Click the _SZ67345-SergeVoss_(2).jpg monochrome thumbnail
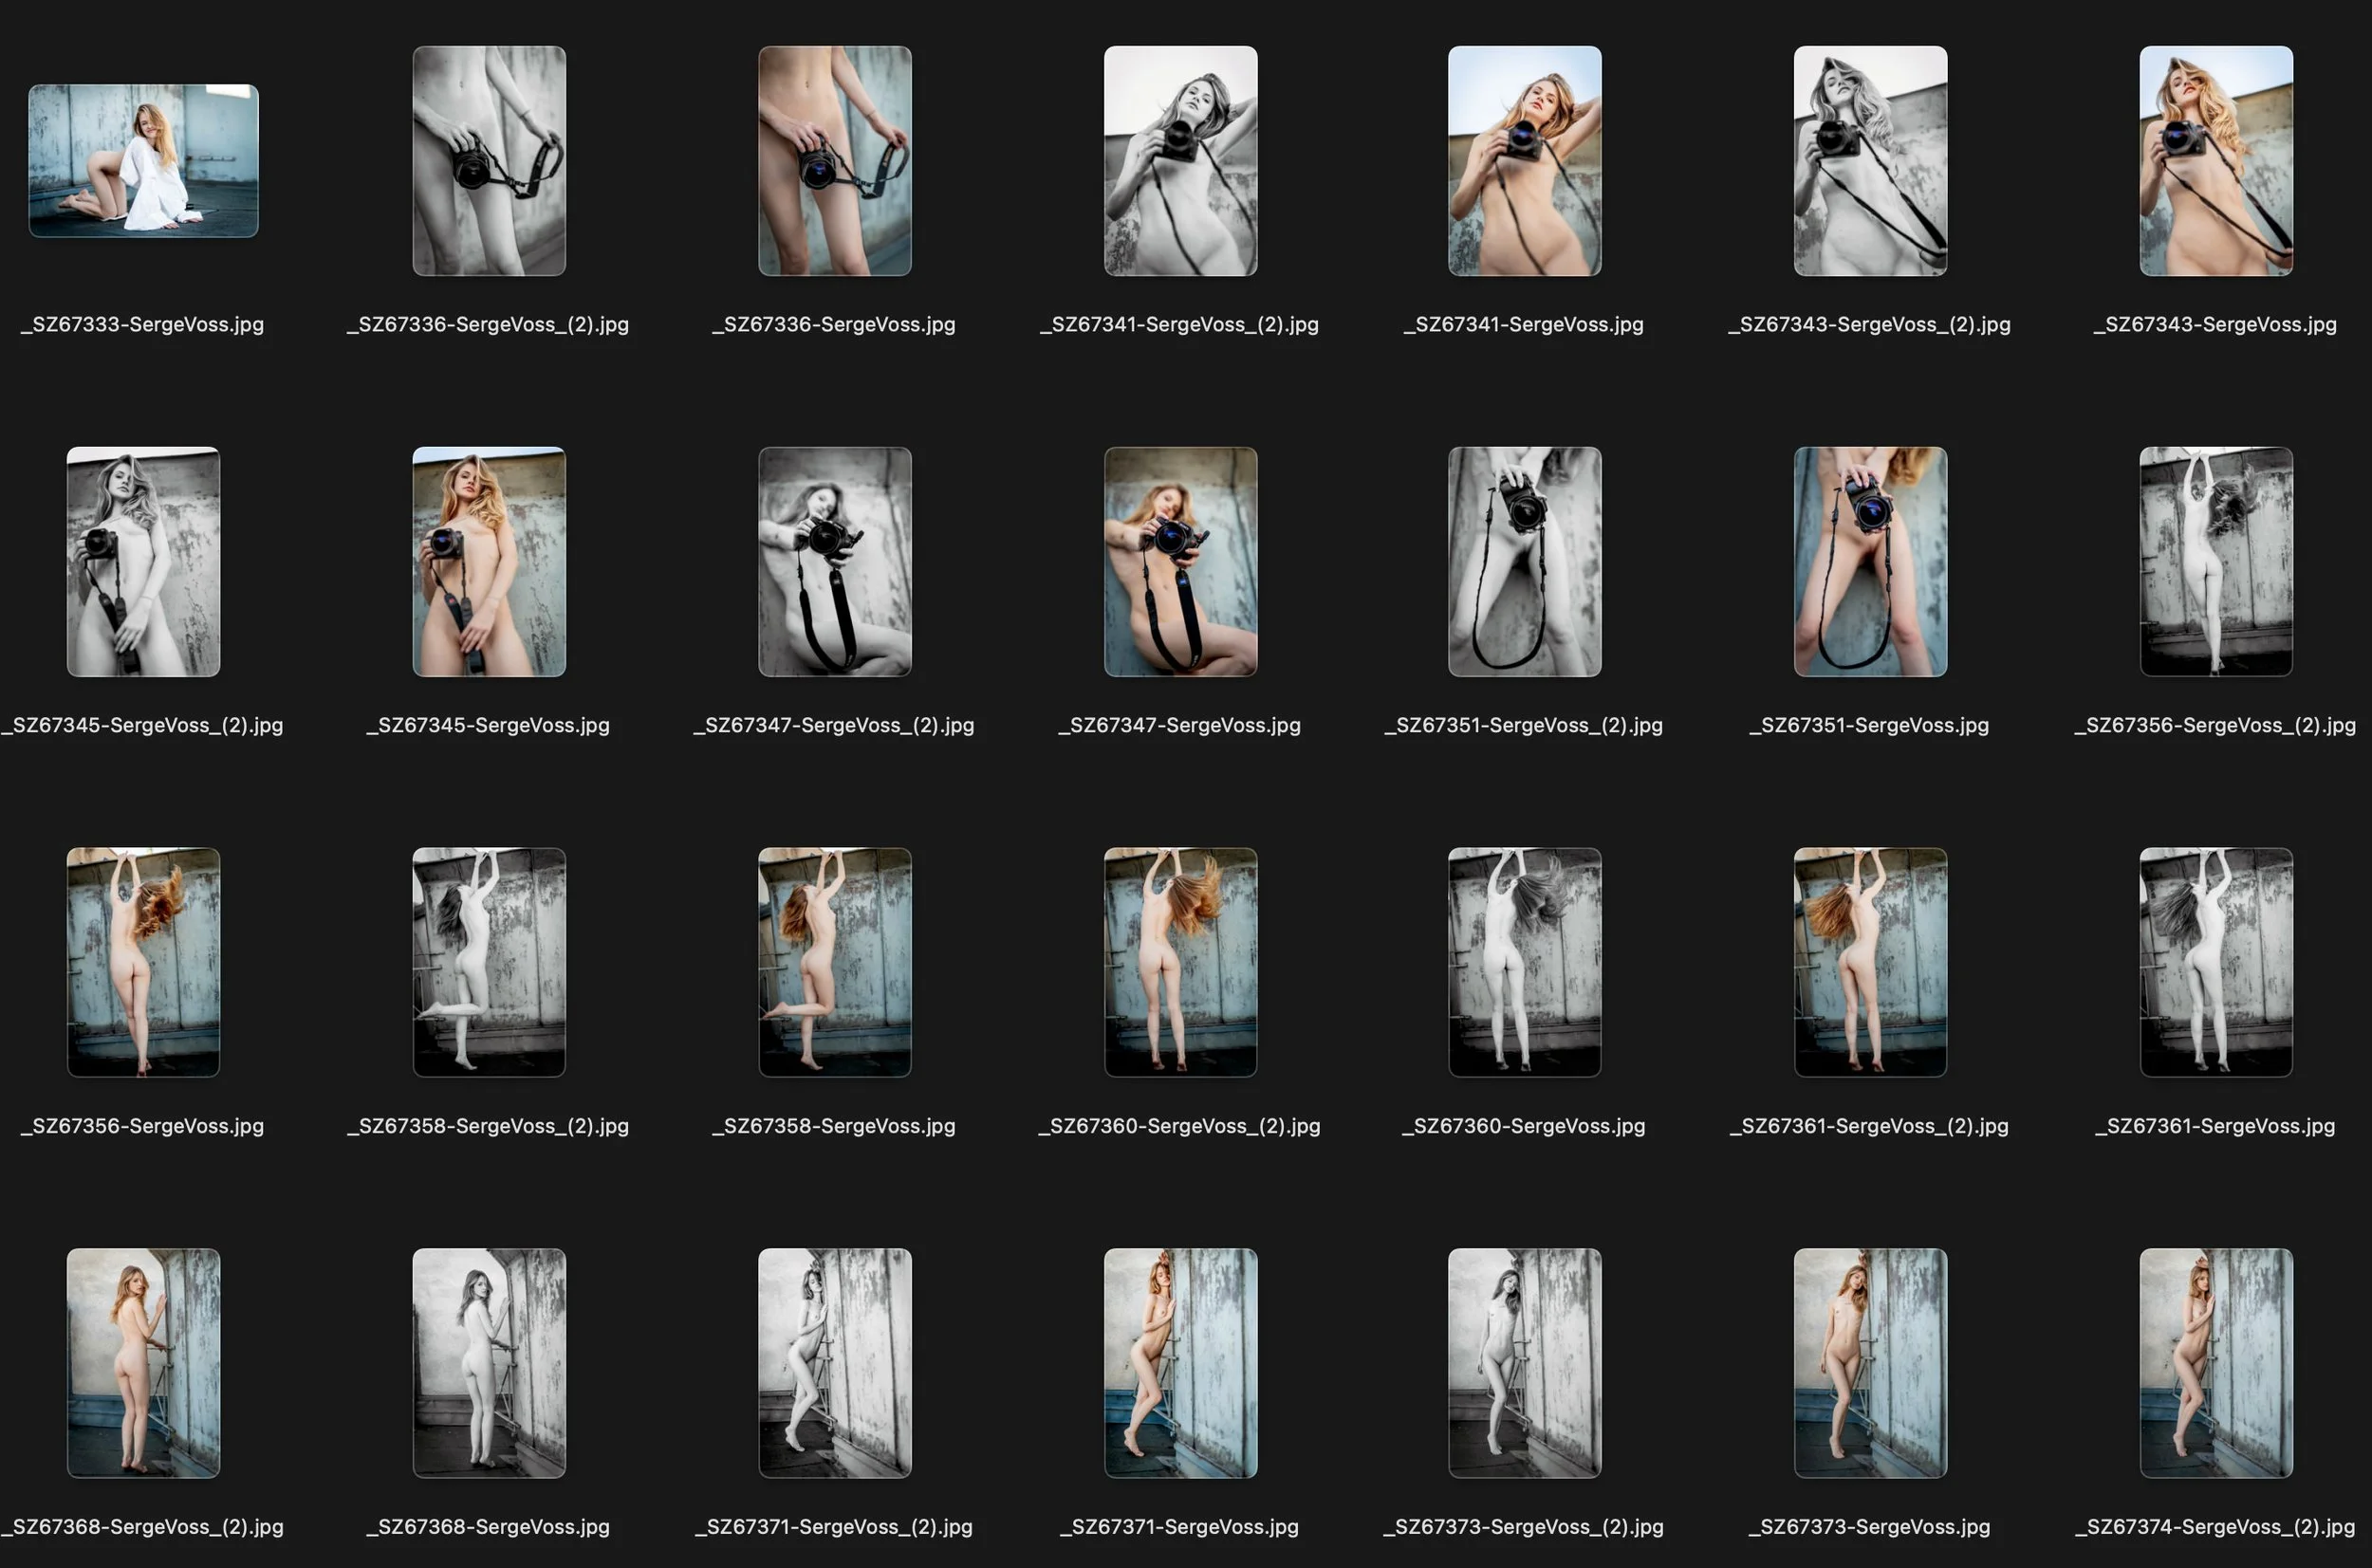The width and height of the screenshot is (2372, 1568). point(142,563)
